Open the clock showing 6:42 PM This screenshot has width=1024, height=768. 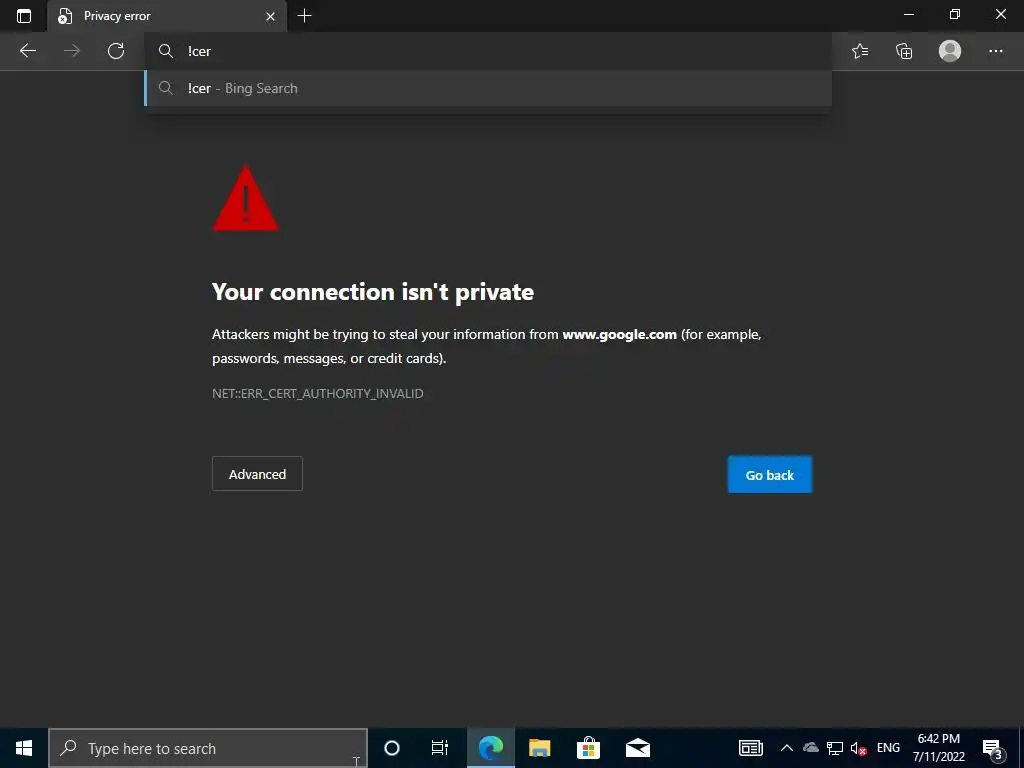click(938, 748)
